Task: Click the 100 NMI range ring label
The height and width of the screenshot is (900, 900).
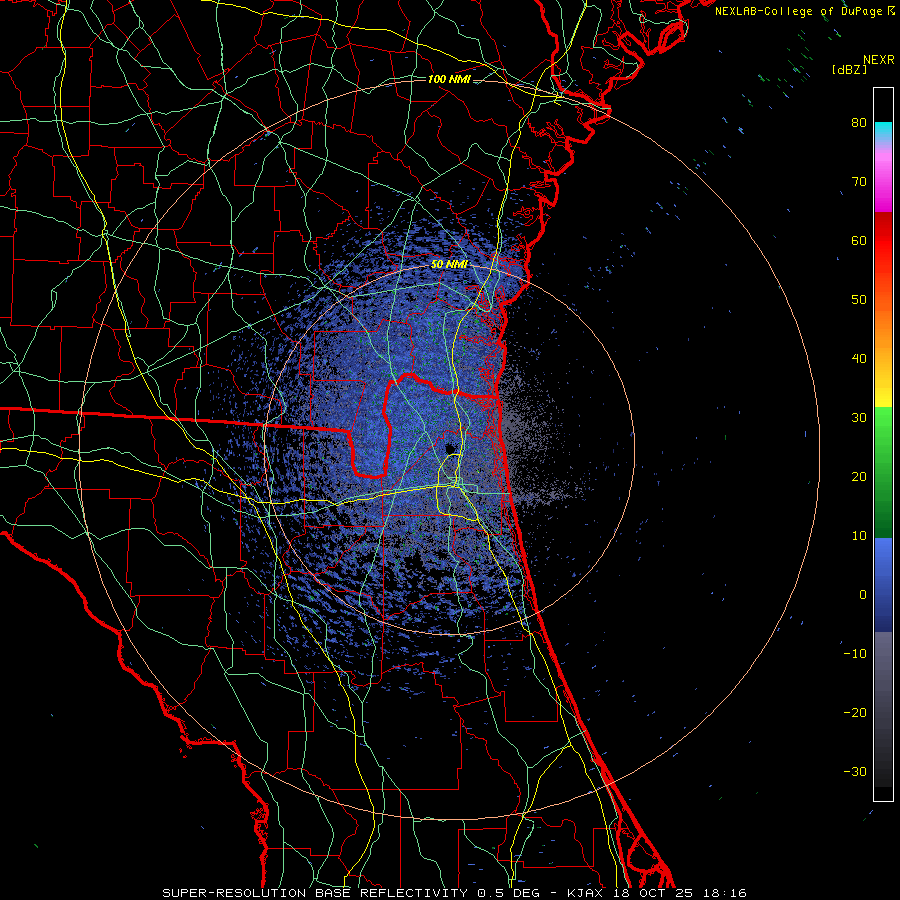Action: click(x=449, y=79)
